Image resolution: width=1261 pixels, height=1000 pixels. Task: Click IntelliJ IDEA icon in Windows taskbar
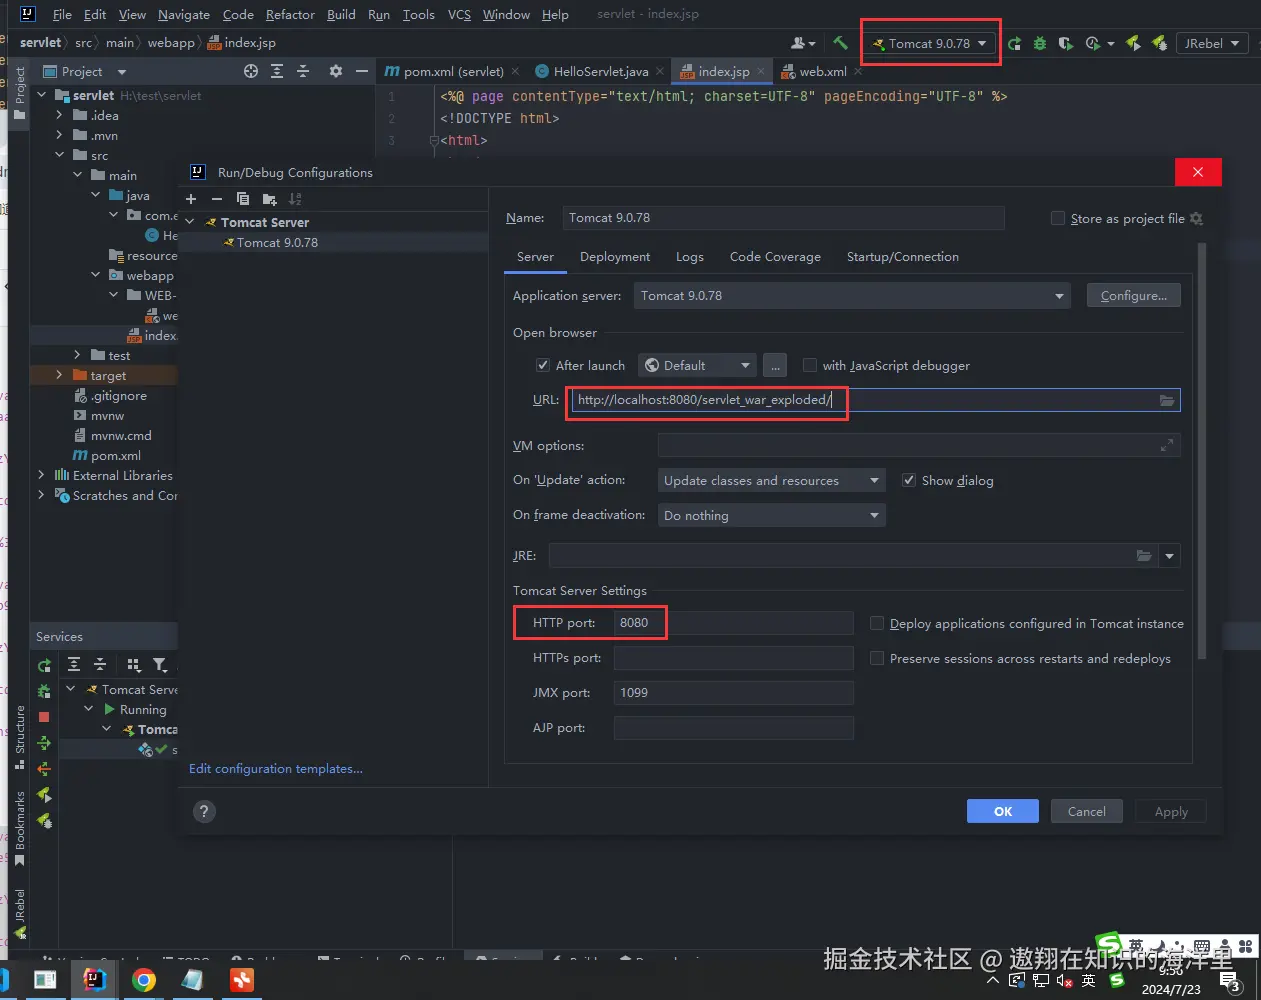pyautogui.click(x=94, y=979)
